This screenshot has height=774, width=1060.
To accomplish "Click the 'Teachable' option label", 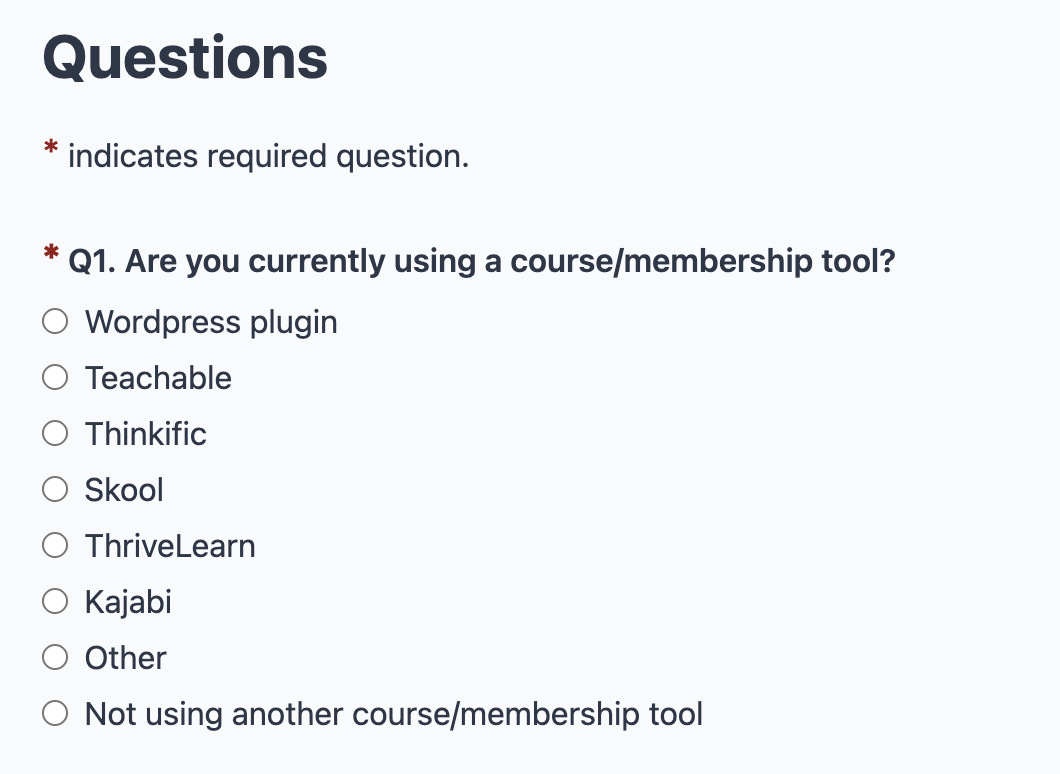I will click(x=158, y=378).
